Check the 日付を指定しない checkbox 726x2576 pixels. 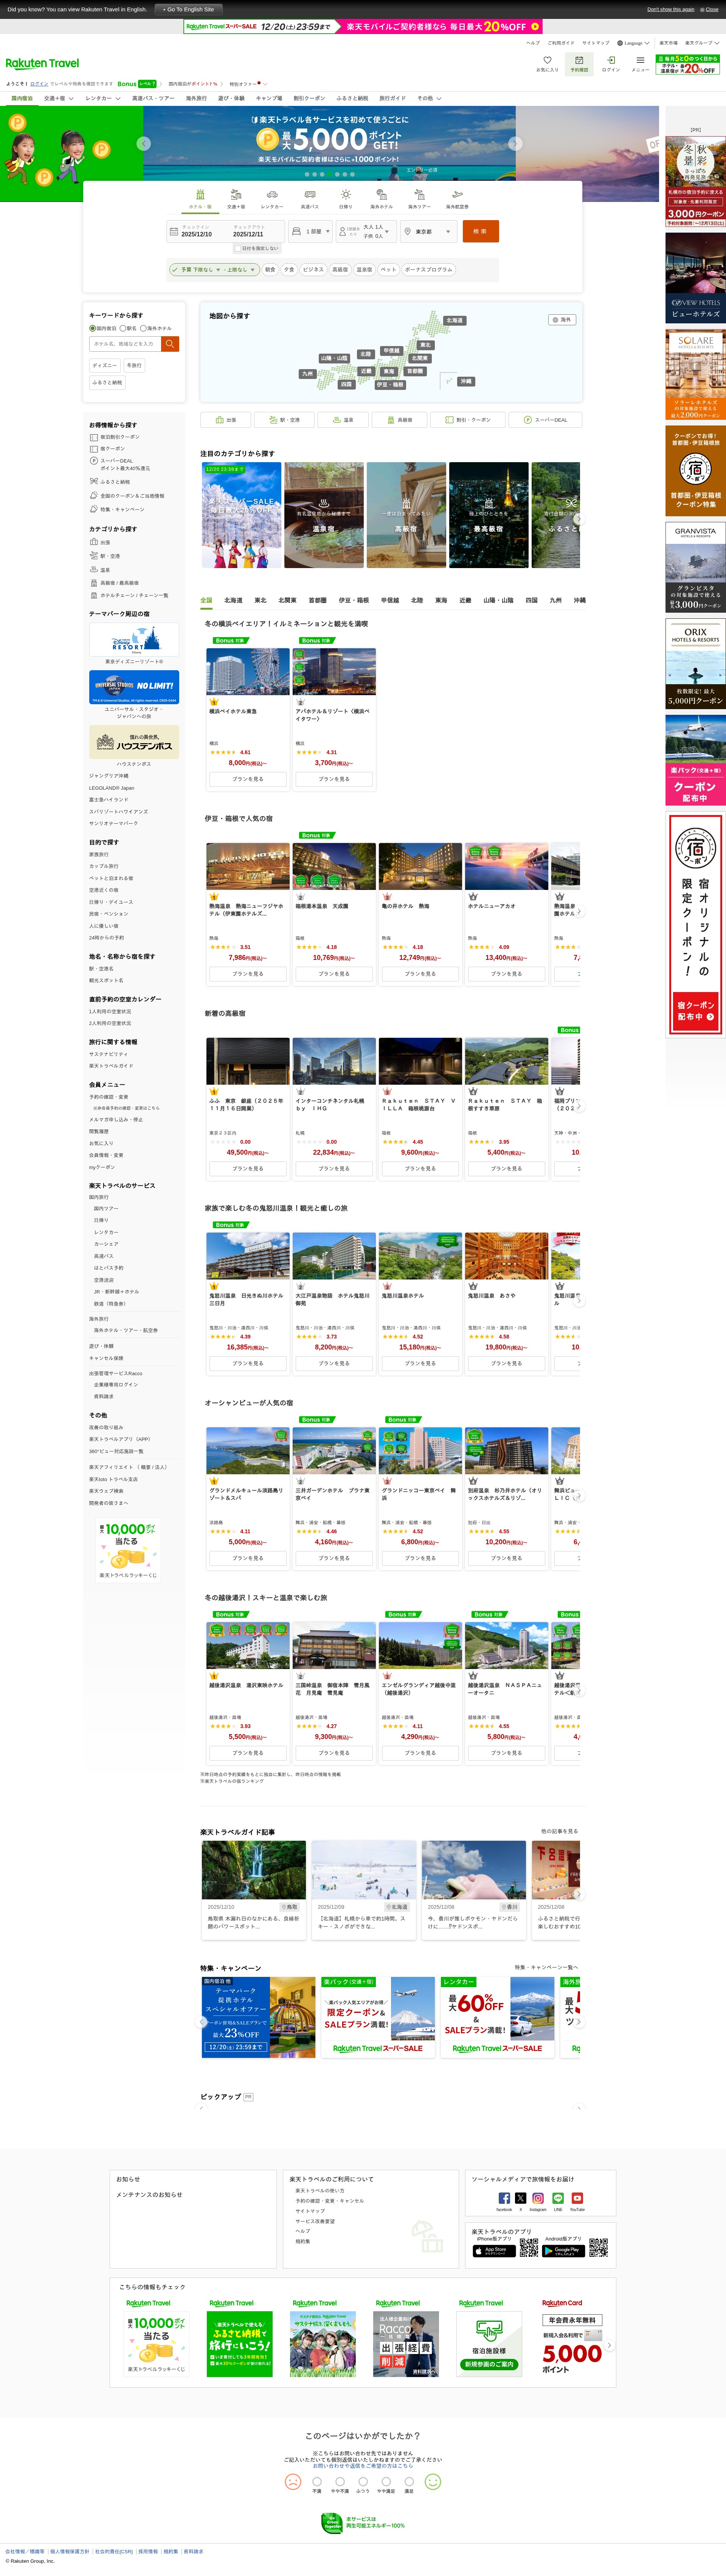pos(237,248)
